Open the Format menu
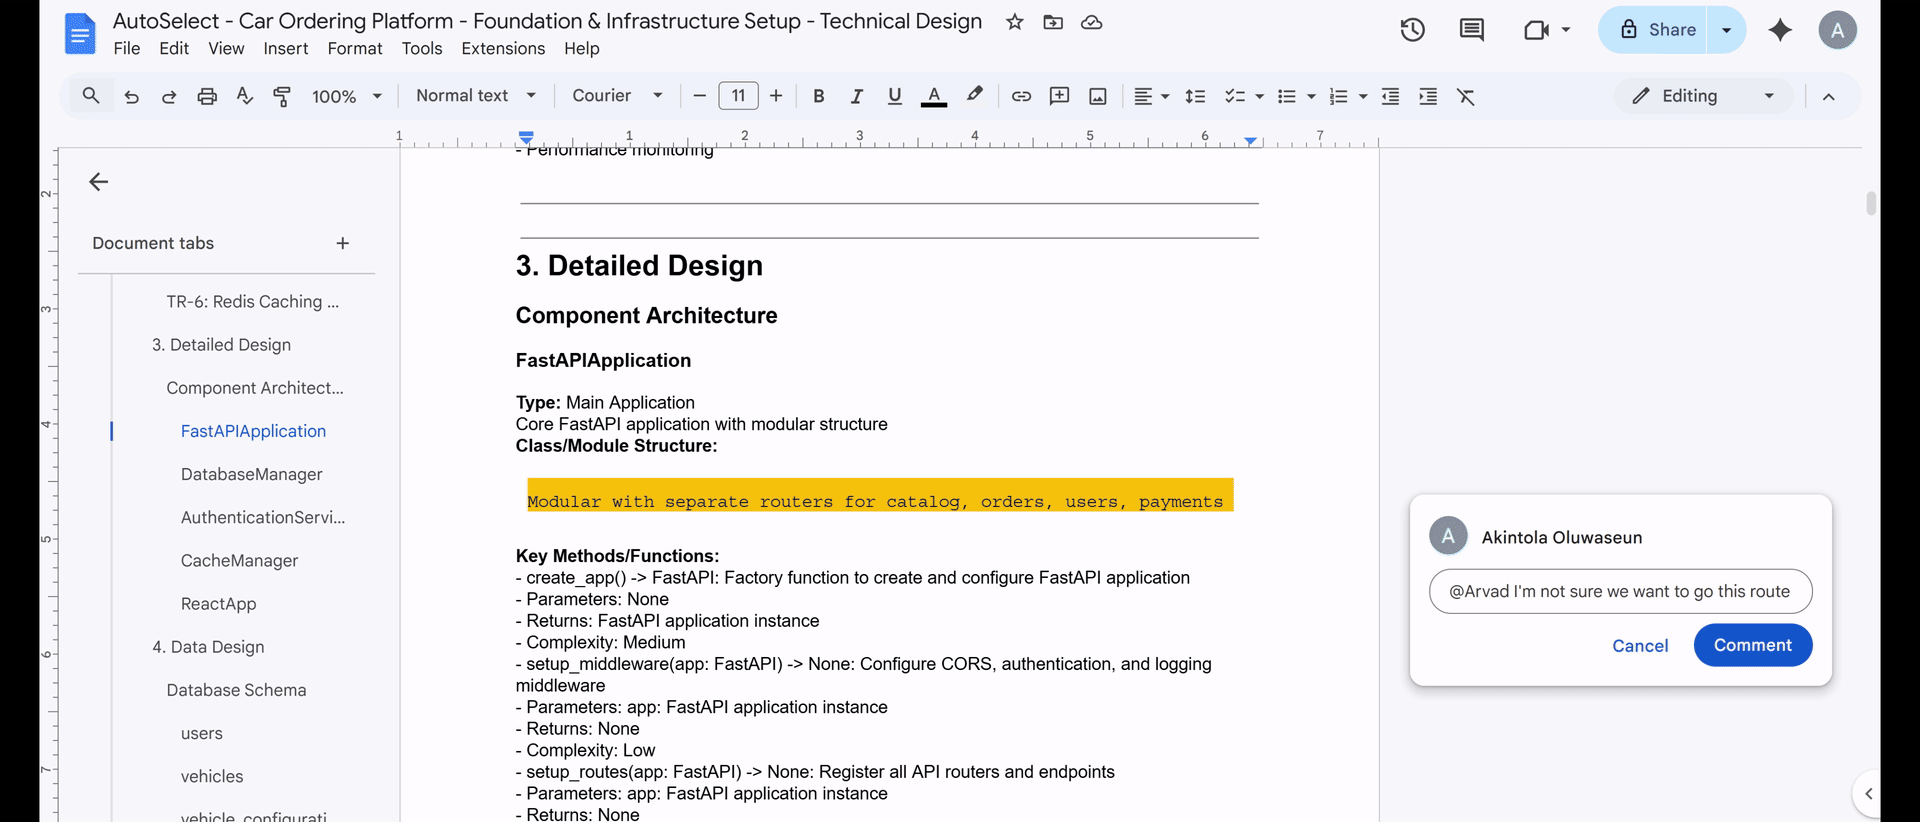1920x822 pixels. pyautogui.click(x=354, y=48)
